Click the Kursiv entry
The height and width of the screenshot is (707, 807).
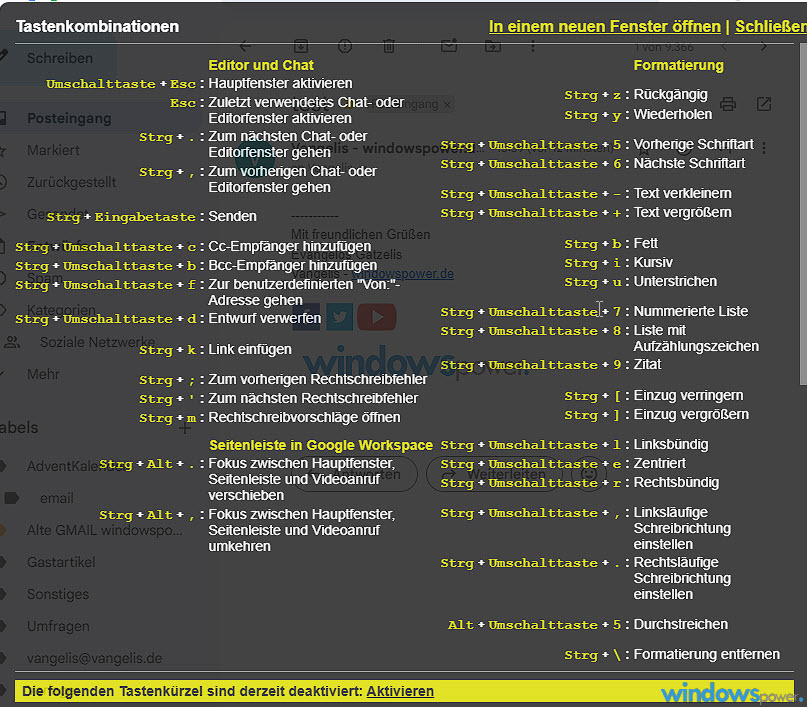(x=653, y=262)
